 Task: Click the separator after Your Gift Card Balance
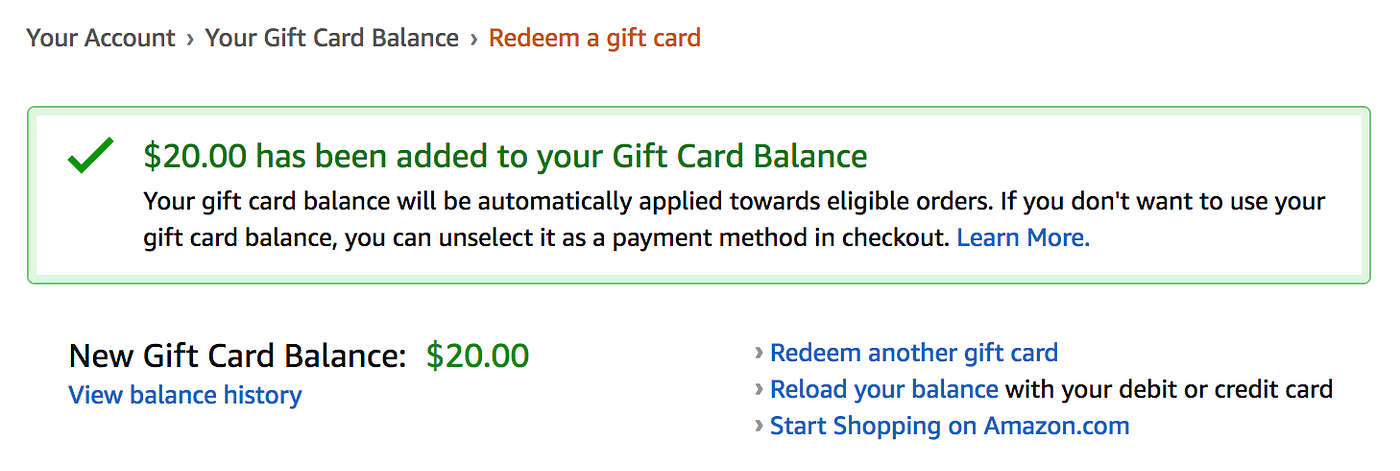click(474, 39)
